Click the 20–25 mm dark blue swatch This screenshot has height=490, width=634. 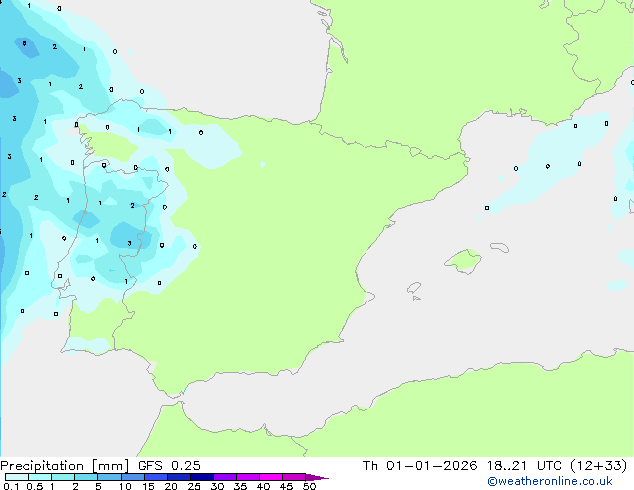point(178,477)
